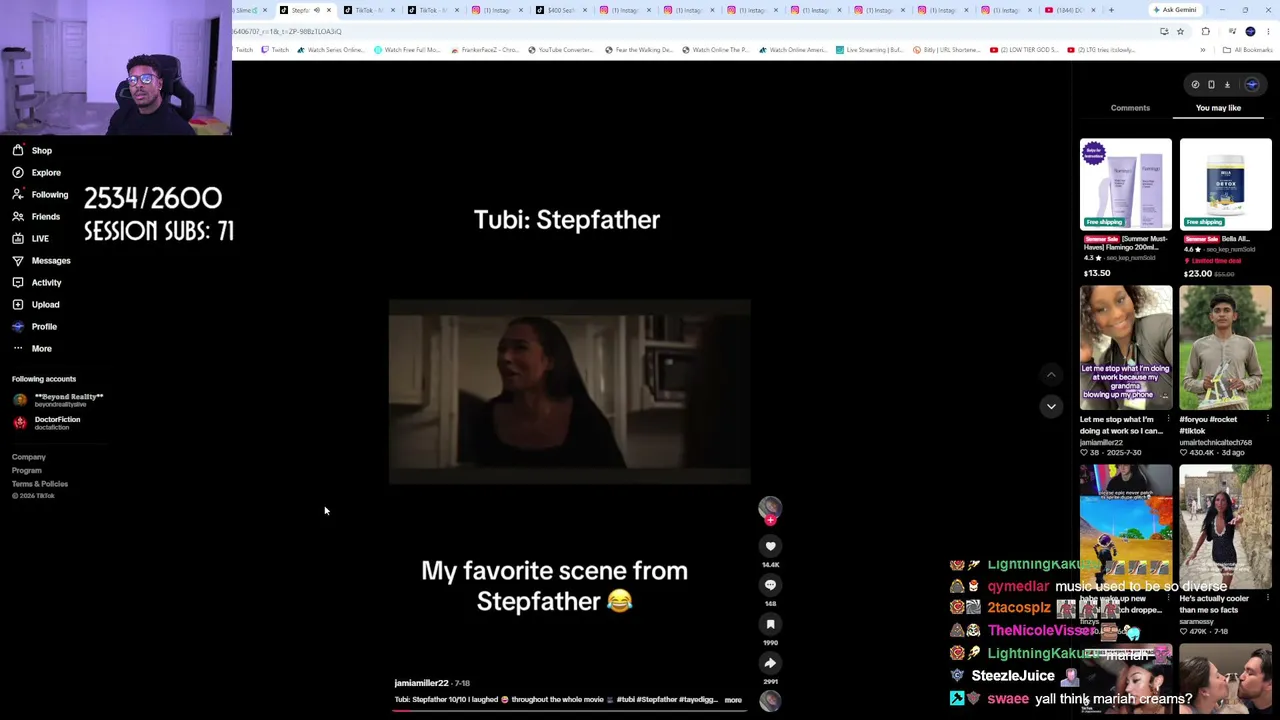
Task: Click the $23.00 product price
Action: click(1198, 273)
